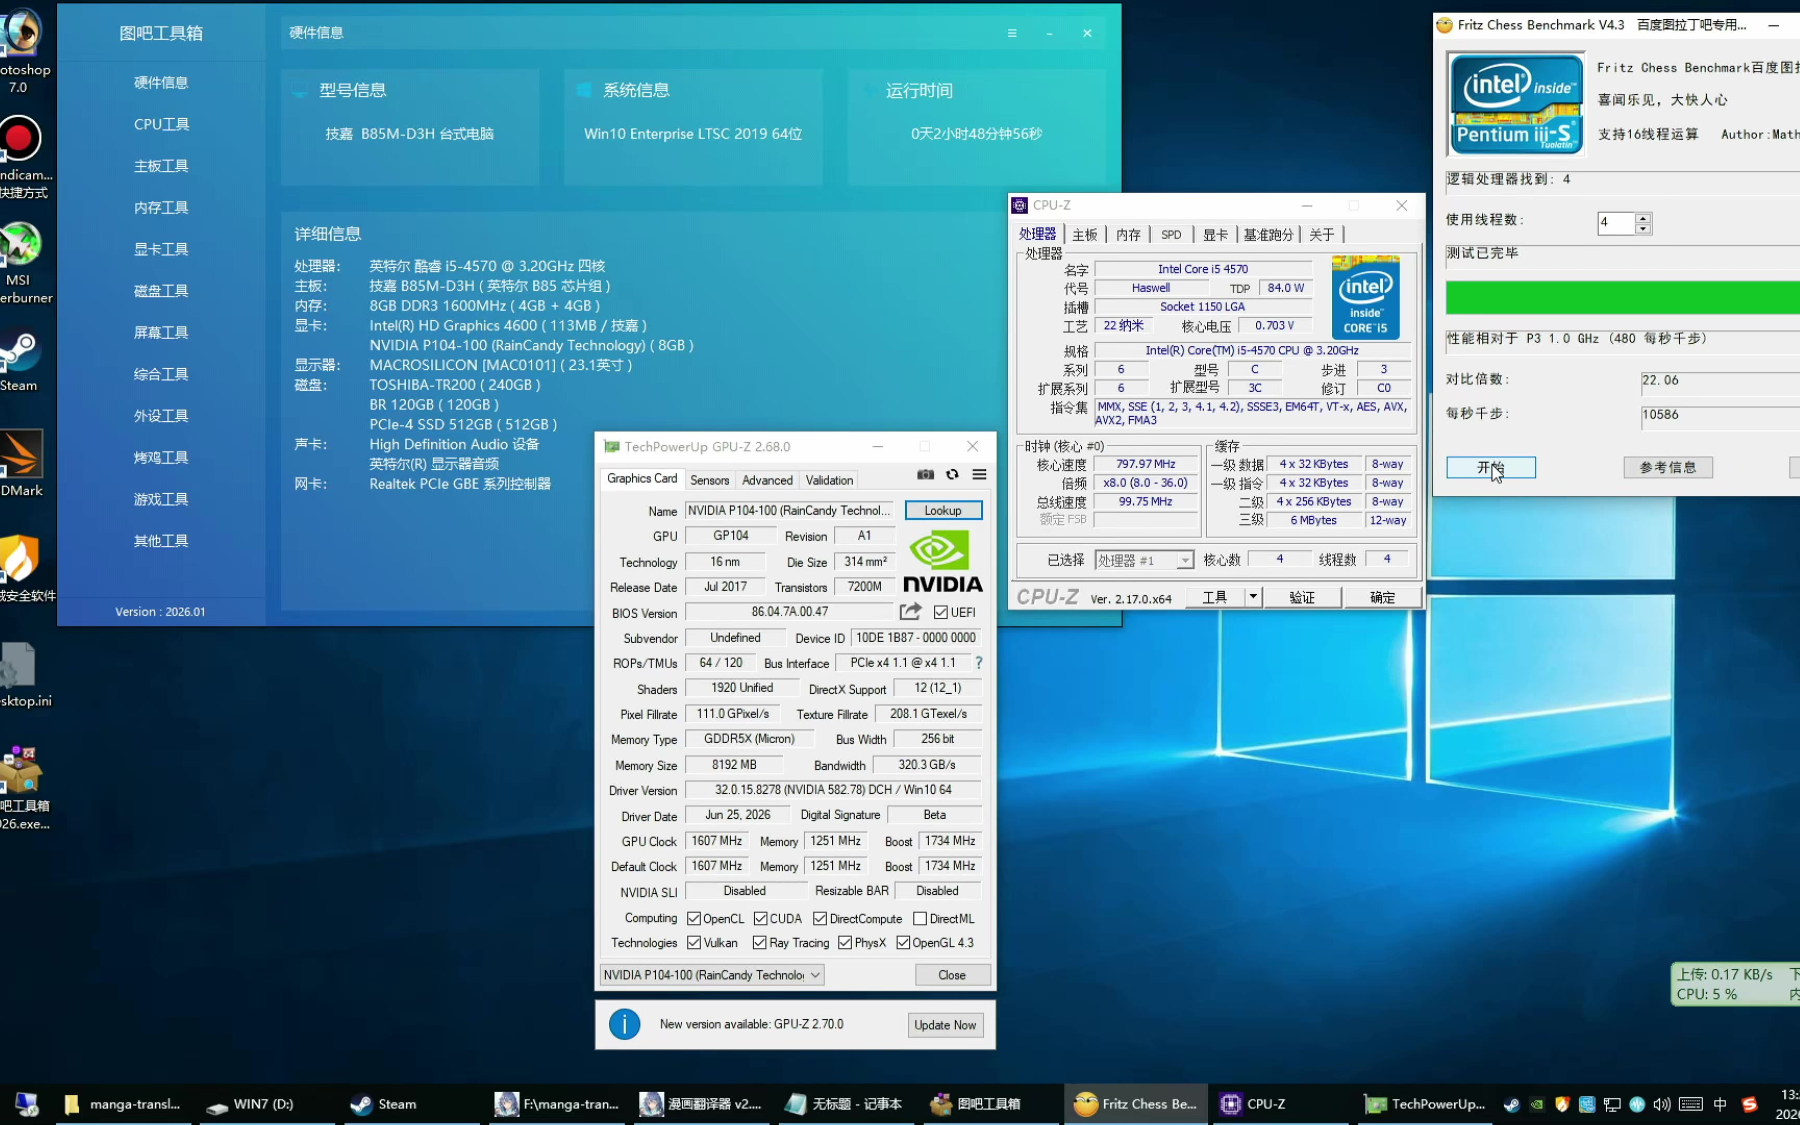Image resolution: width=1800 pixels, height=1125 pixels.
Task: Click the GPU-Z refresh icon
Action: (952, 475)
